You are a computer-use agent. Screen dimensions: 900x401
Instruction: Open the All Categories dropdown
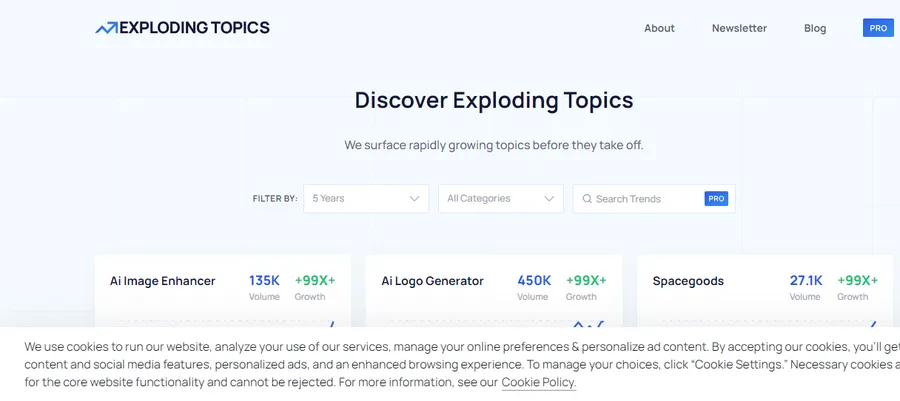(501, 198)
